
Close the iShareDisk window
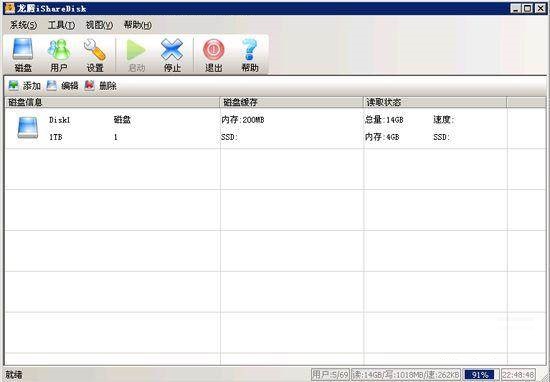[540, 8]
